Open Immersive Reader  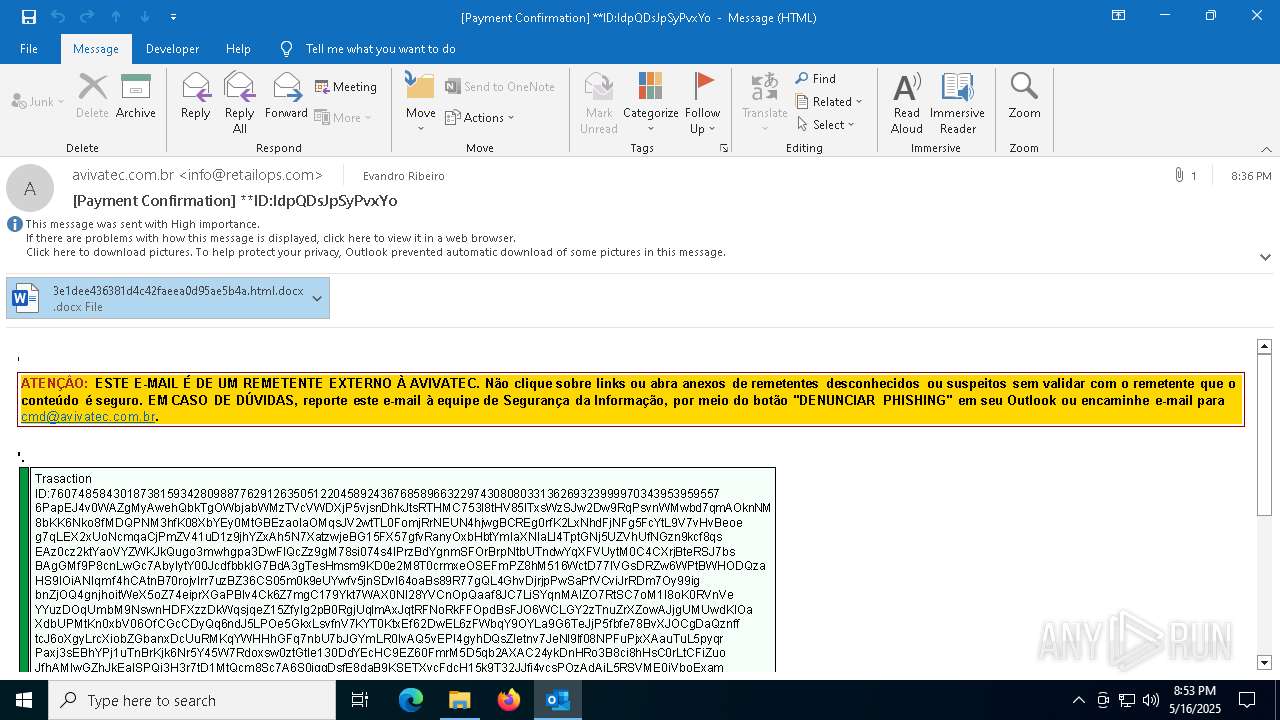[957, 103]
